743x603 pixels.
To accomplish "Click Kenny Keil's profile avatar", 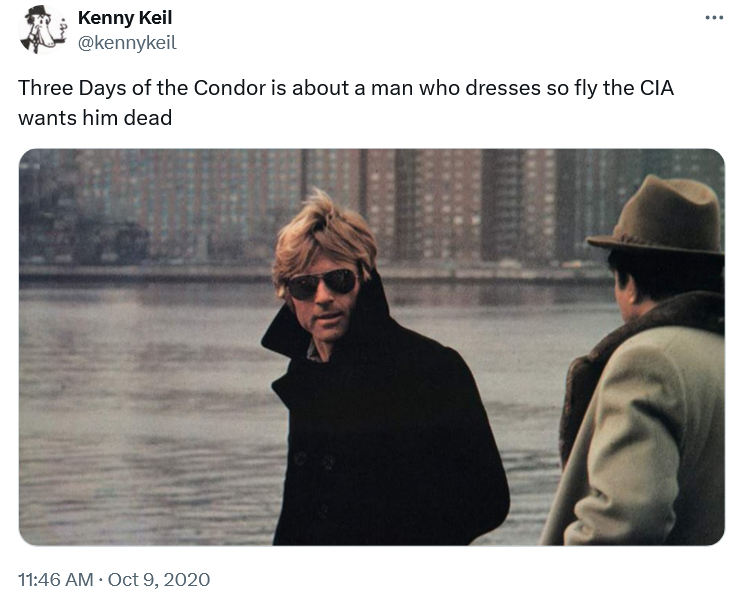I will point(39,28).
